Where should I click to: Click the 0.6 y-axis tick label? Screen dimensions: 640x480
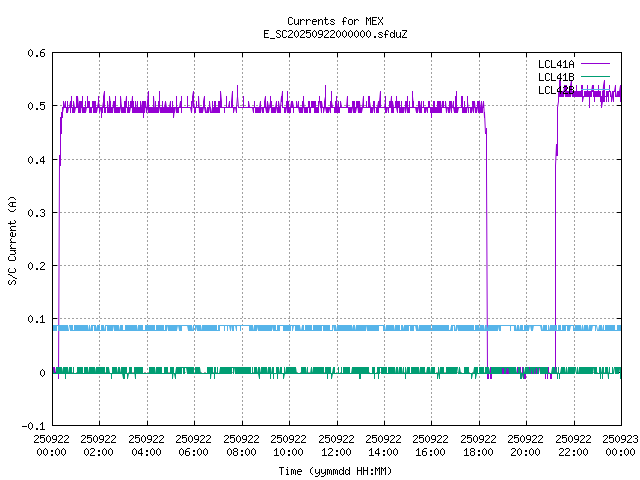coord(34,53)
